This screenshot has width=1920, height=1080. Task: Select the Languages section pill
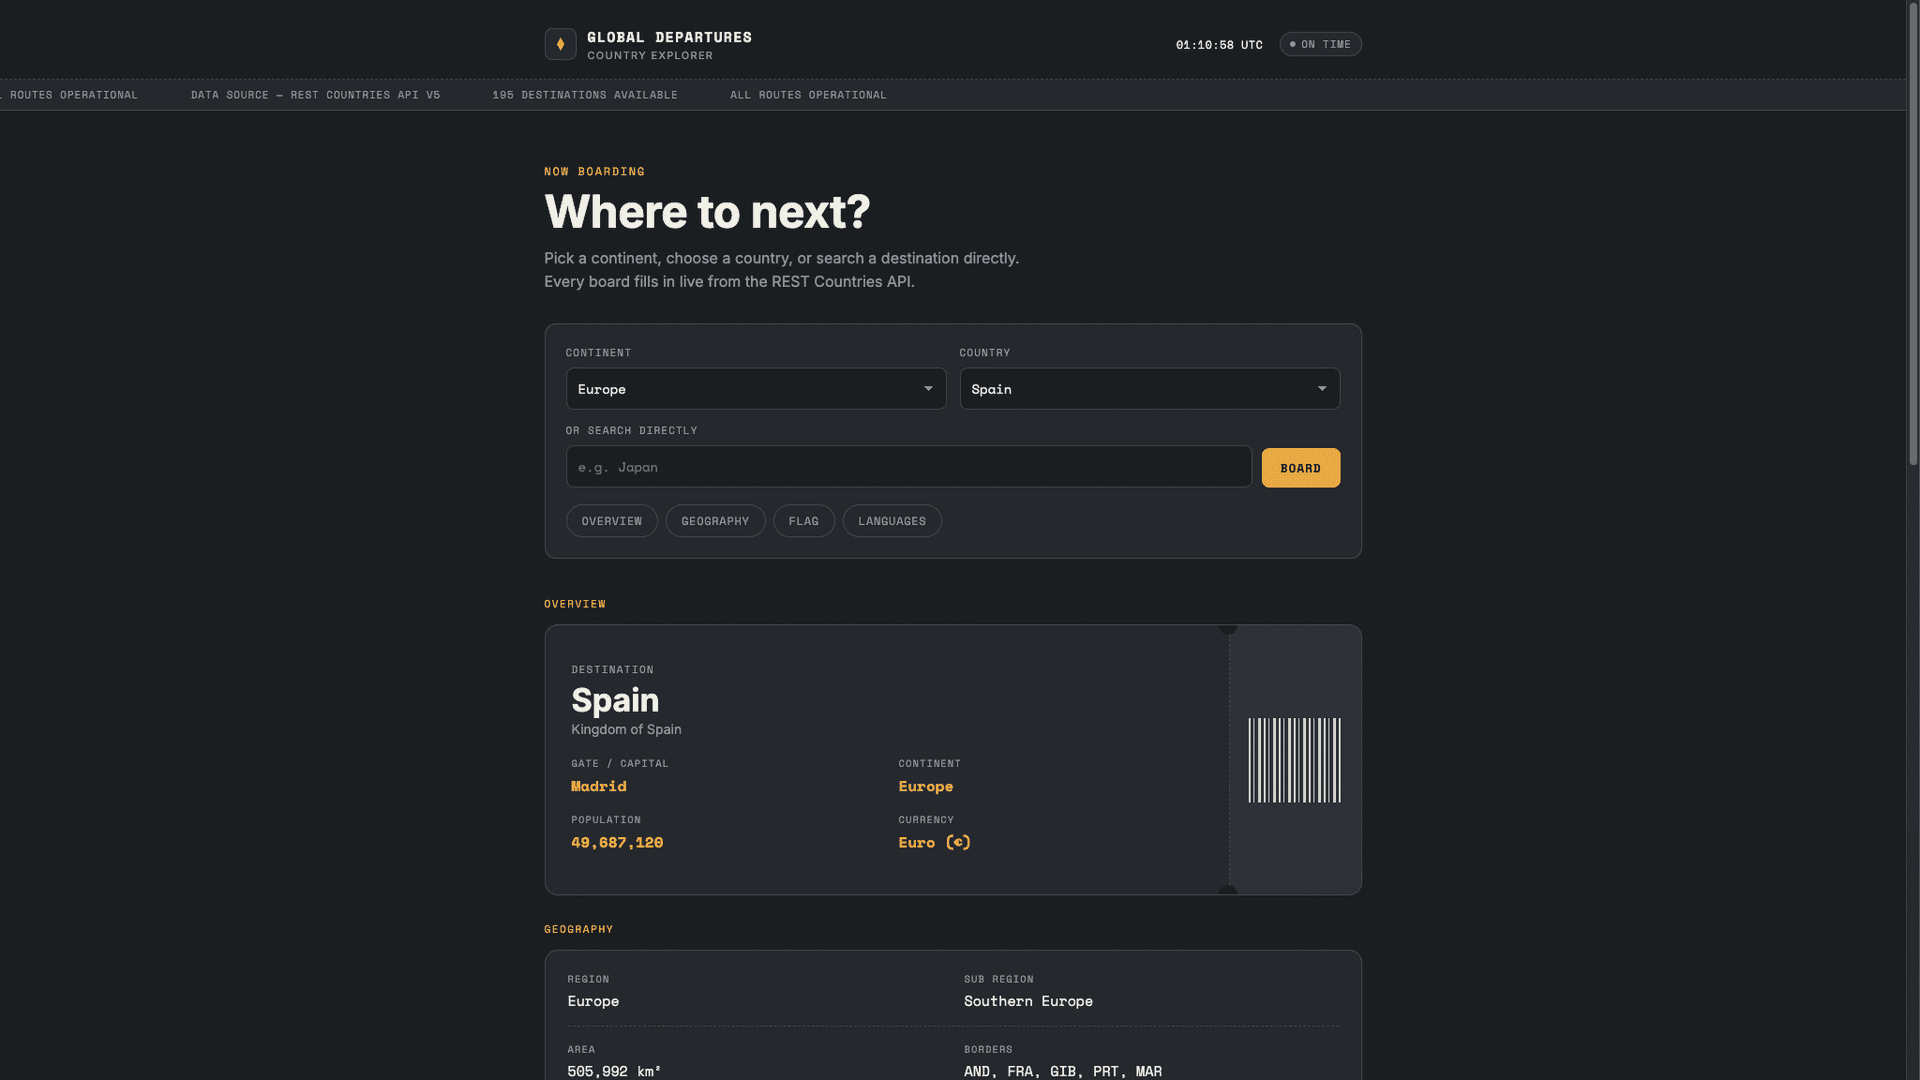pos(892,521)
